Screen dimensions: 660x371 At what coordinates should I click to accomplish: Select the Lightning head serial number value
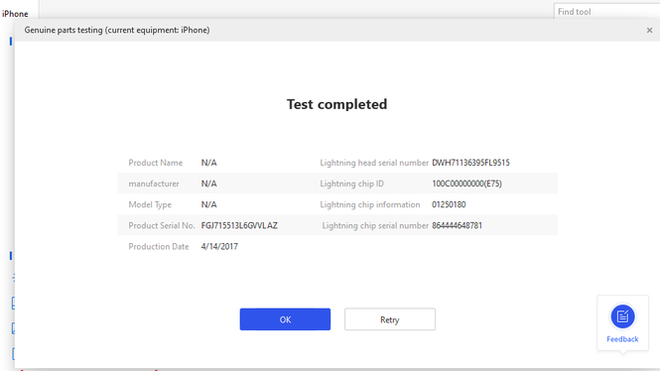pos(471,163)
